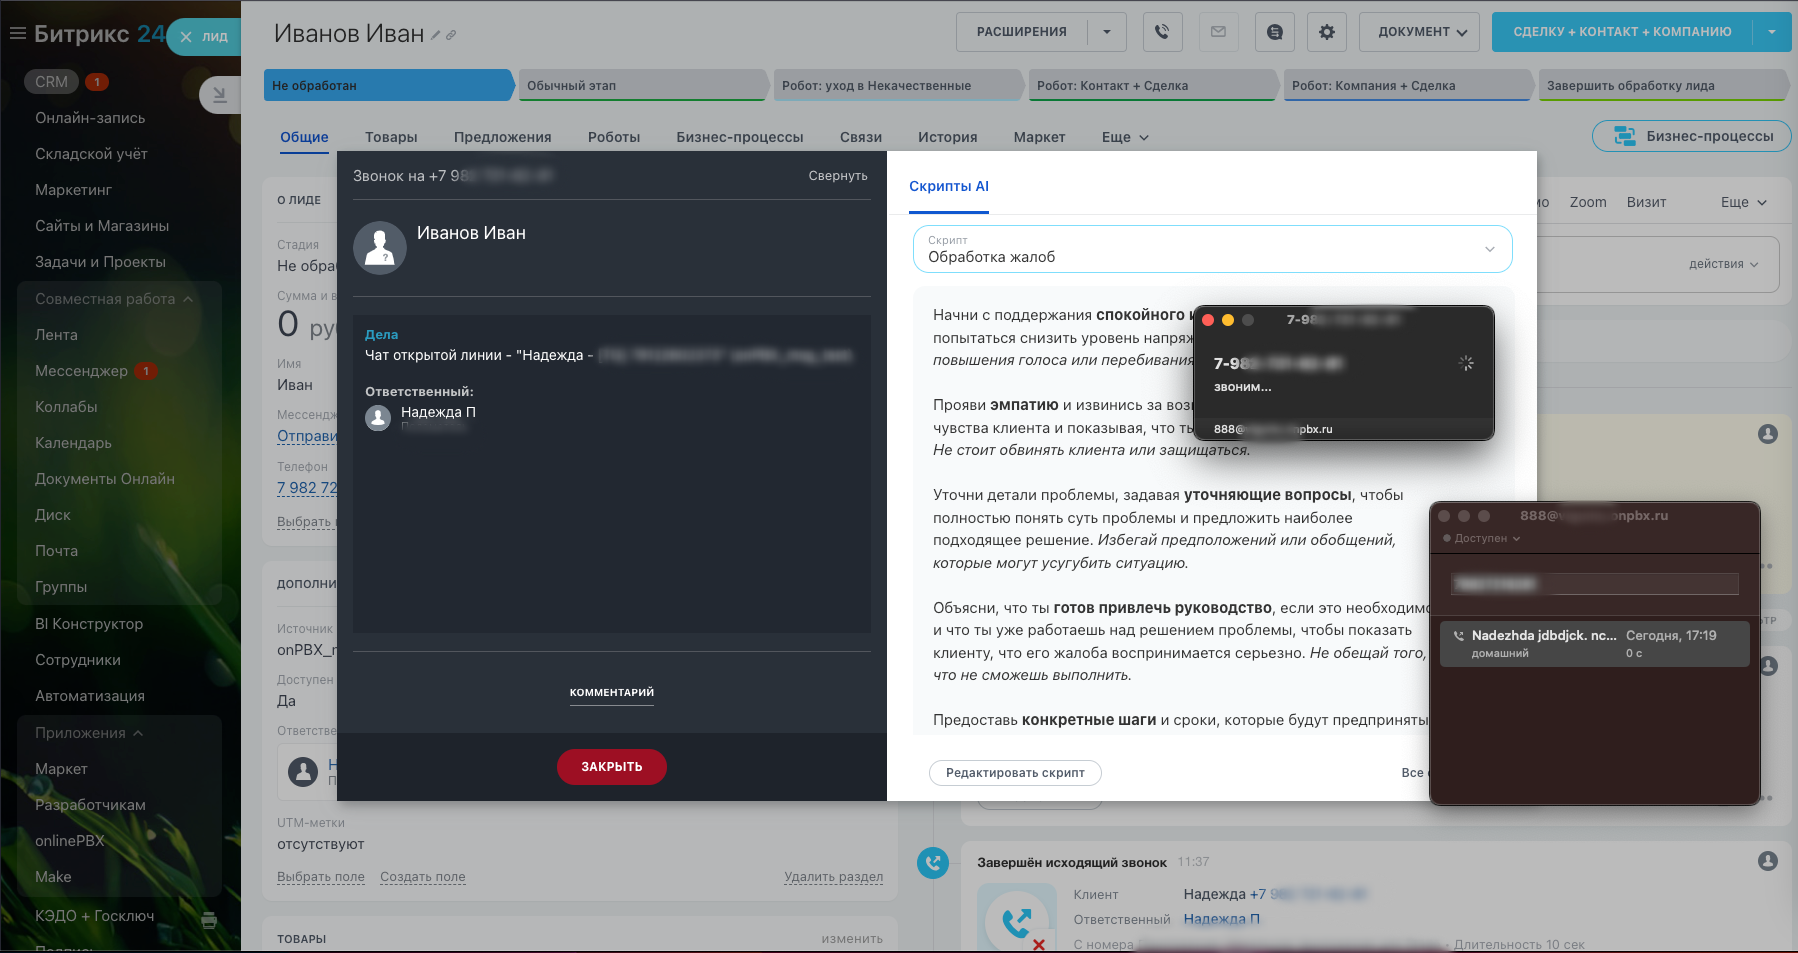Open the Bitrix24 hamburger menu

17,33
